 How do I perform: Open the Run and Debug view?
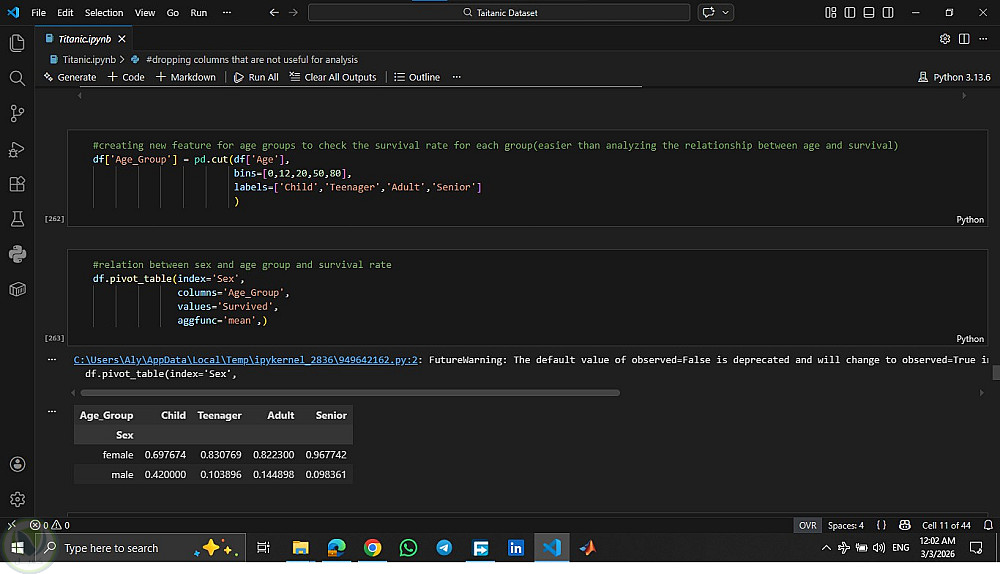click(16, 149)
